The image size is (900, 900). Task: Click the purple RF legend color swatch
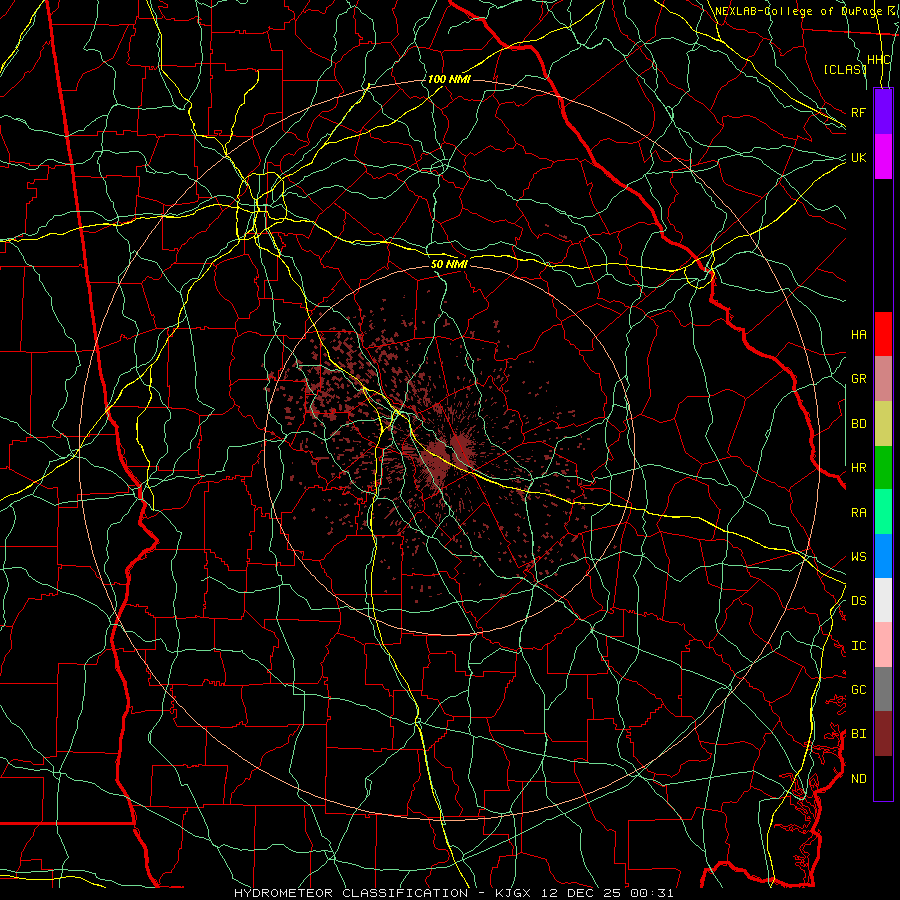tap(883, 112)
